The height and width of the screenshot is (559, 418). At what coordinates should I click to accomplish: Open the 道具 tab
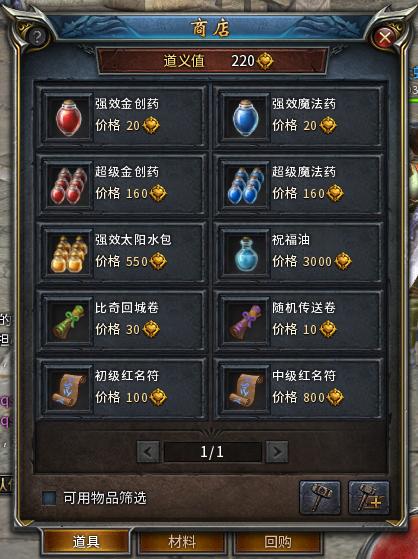coord(86,542)
